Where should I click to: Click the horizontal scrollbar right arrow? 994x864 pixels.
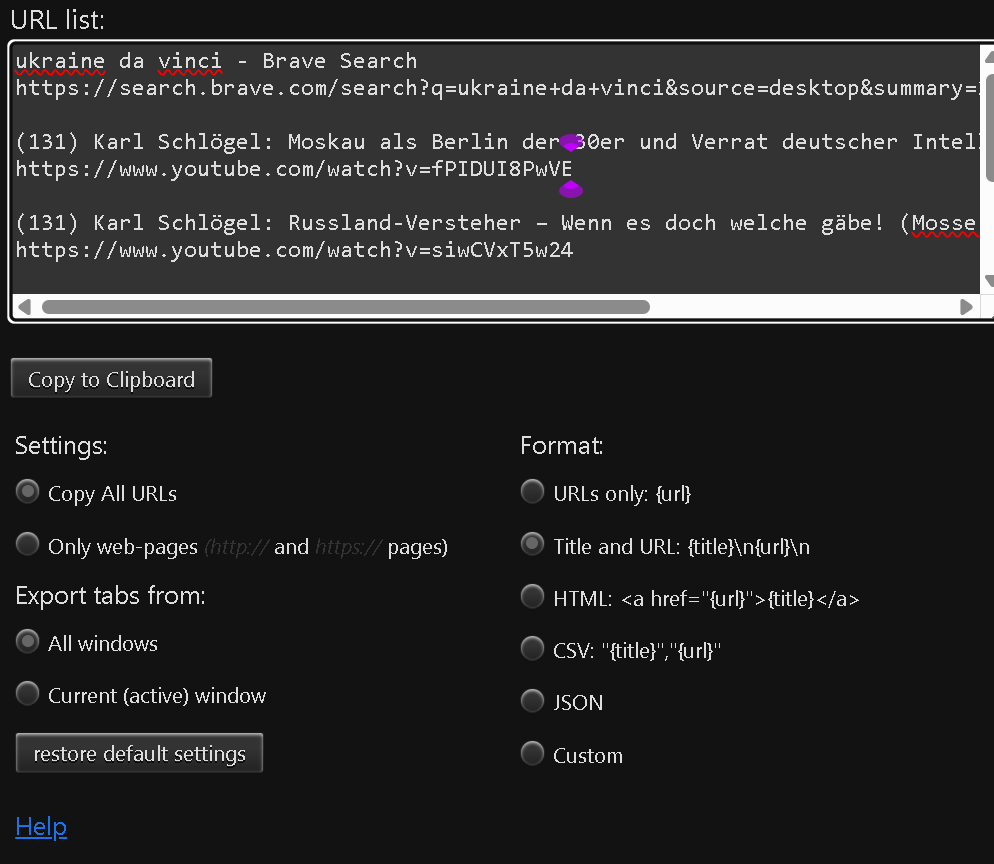click(x=966, y=307)
